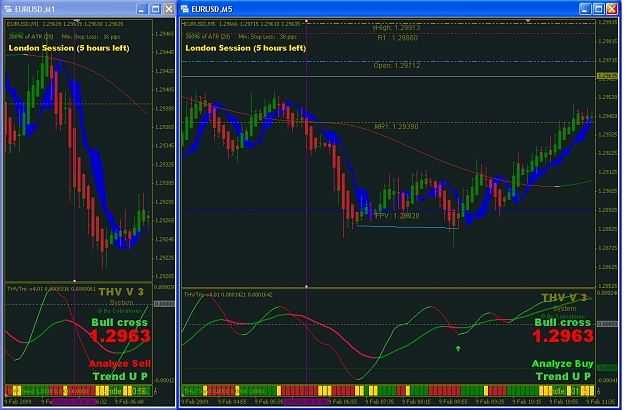Click the 'yHigh: 1.29913' level label

pos(396,27)
